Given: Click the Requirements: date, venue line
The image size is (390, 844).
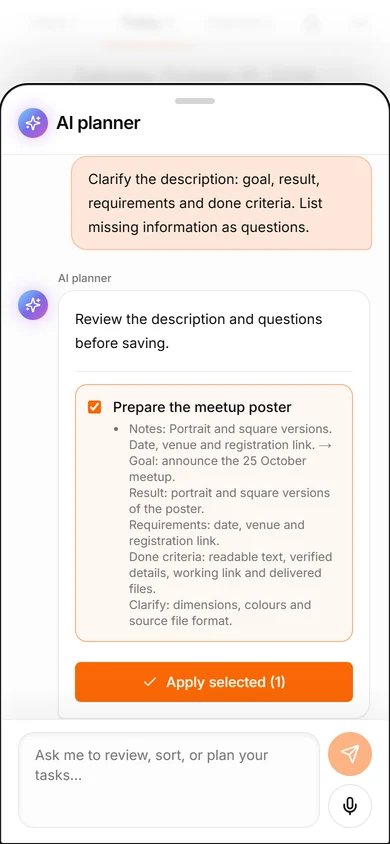Looking at the screenshot, I should pyautogui.click(x=216, y=532).
